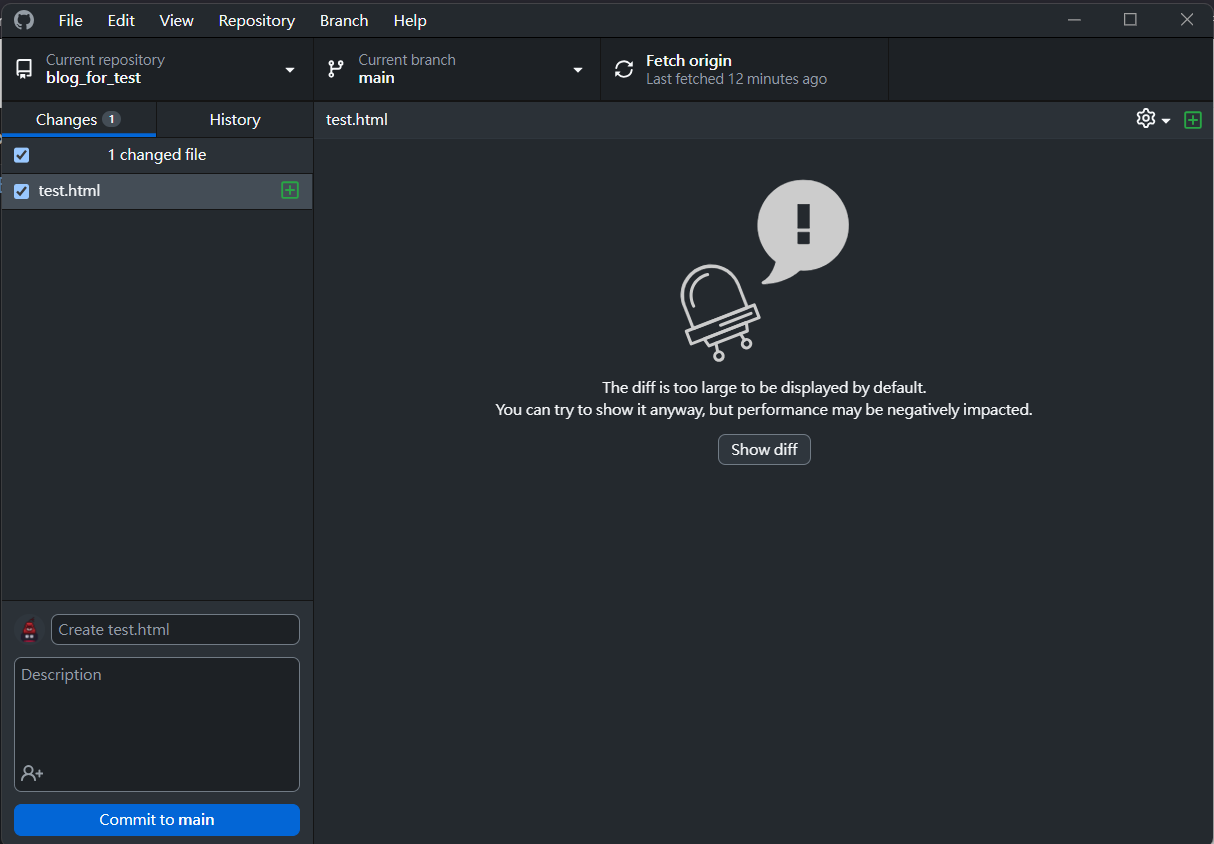Switch to the Changes tab

pyautogui.click(x=78, y=119)
